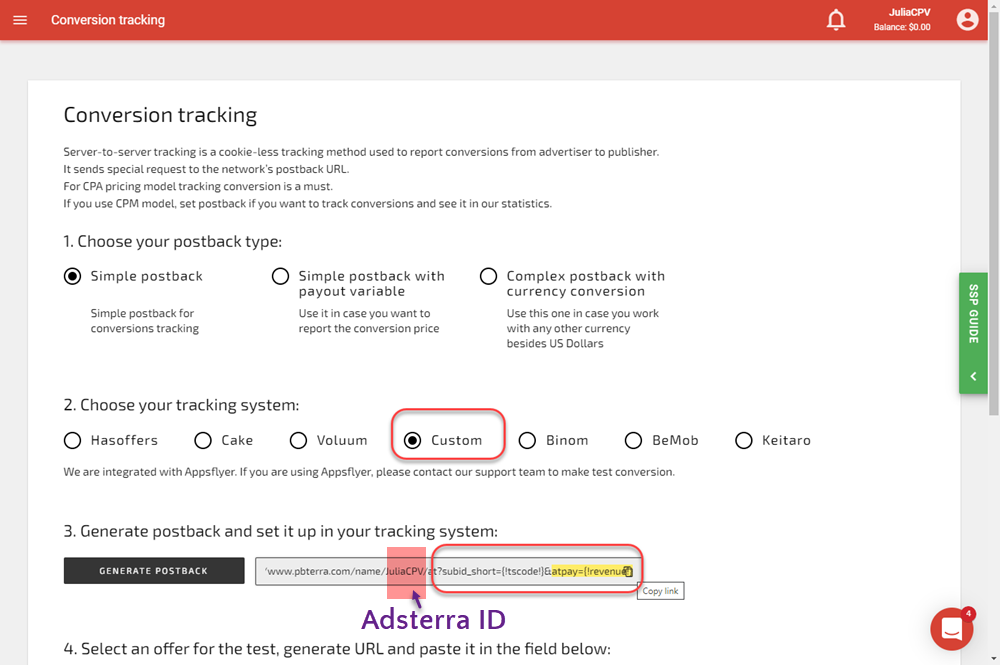1000x665 pixels.
Task: Click '1. Choose your postback type:' heading
Action: 172,241
